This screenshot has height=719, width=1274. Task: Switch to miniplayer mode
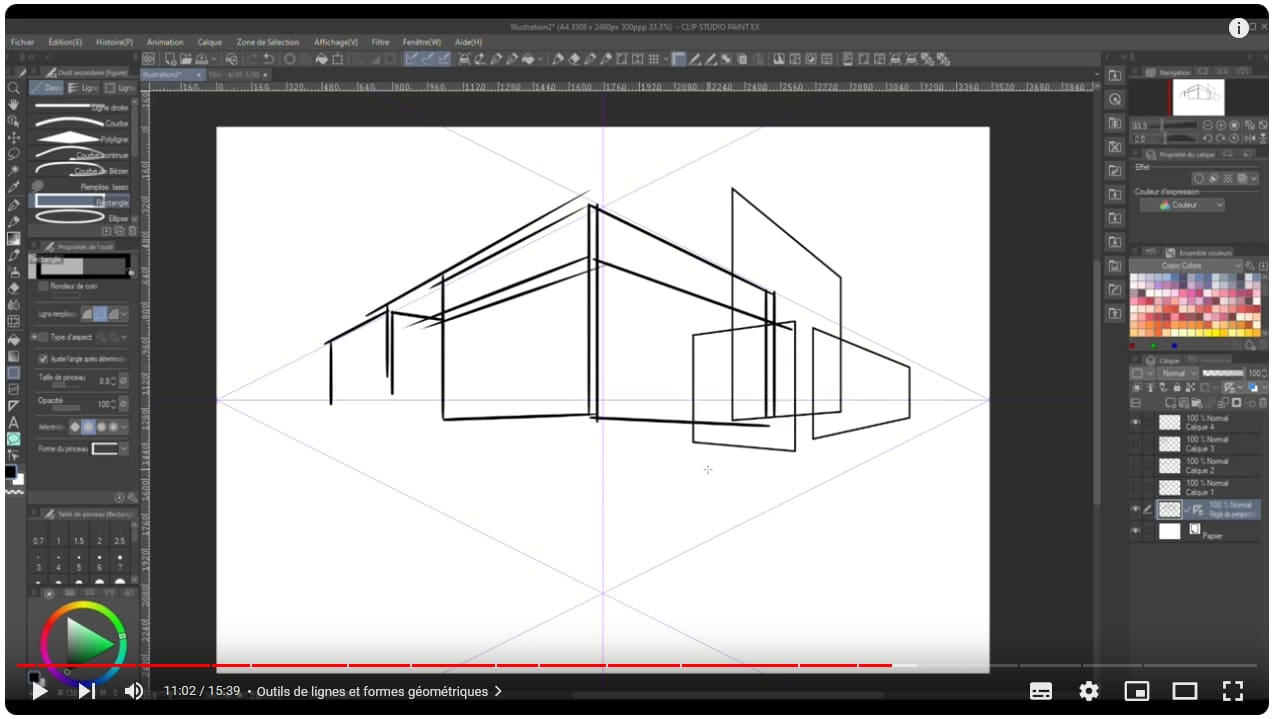click(1137, 691)
